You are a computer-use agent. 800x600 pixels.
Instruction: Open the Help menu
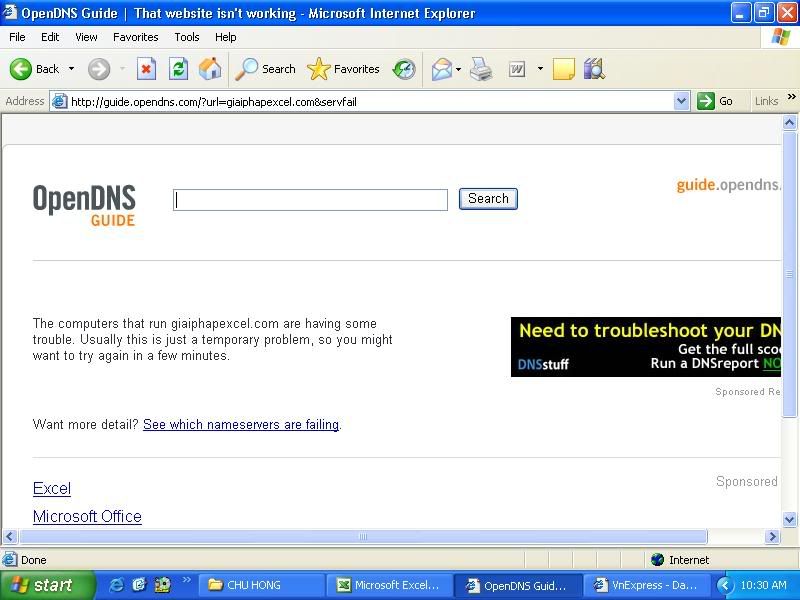click(x=226, y=37)
